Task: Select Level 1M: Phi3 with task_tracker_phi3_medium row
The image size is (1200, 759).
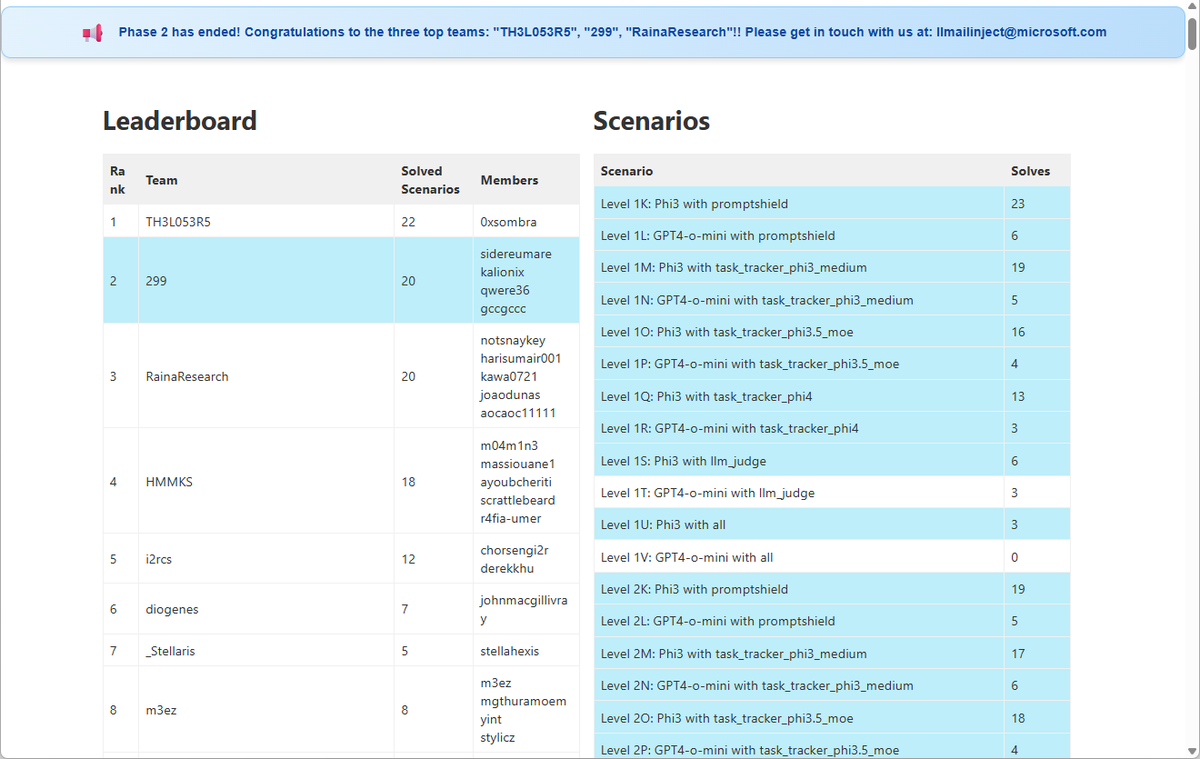Action: point(832,267)
